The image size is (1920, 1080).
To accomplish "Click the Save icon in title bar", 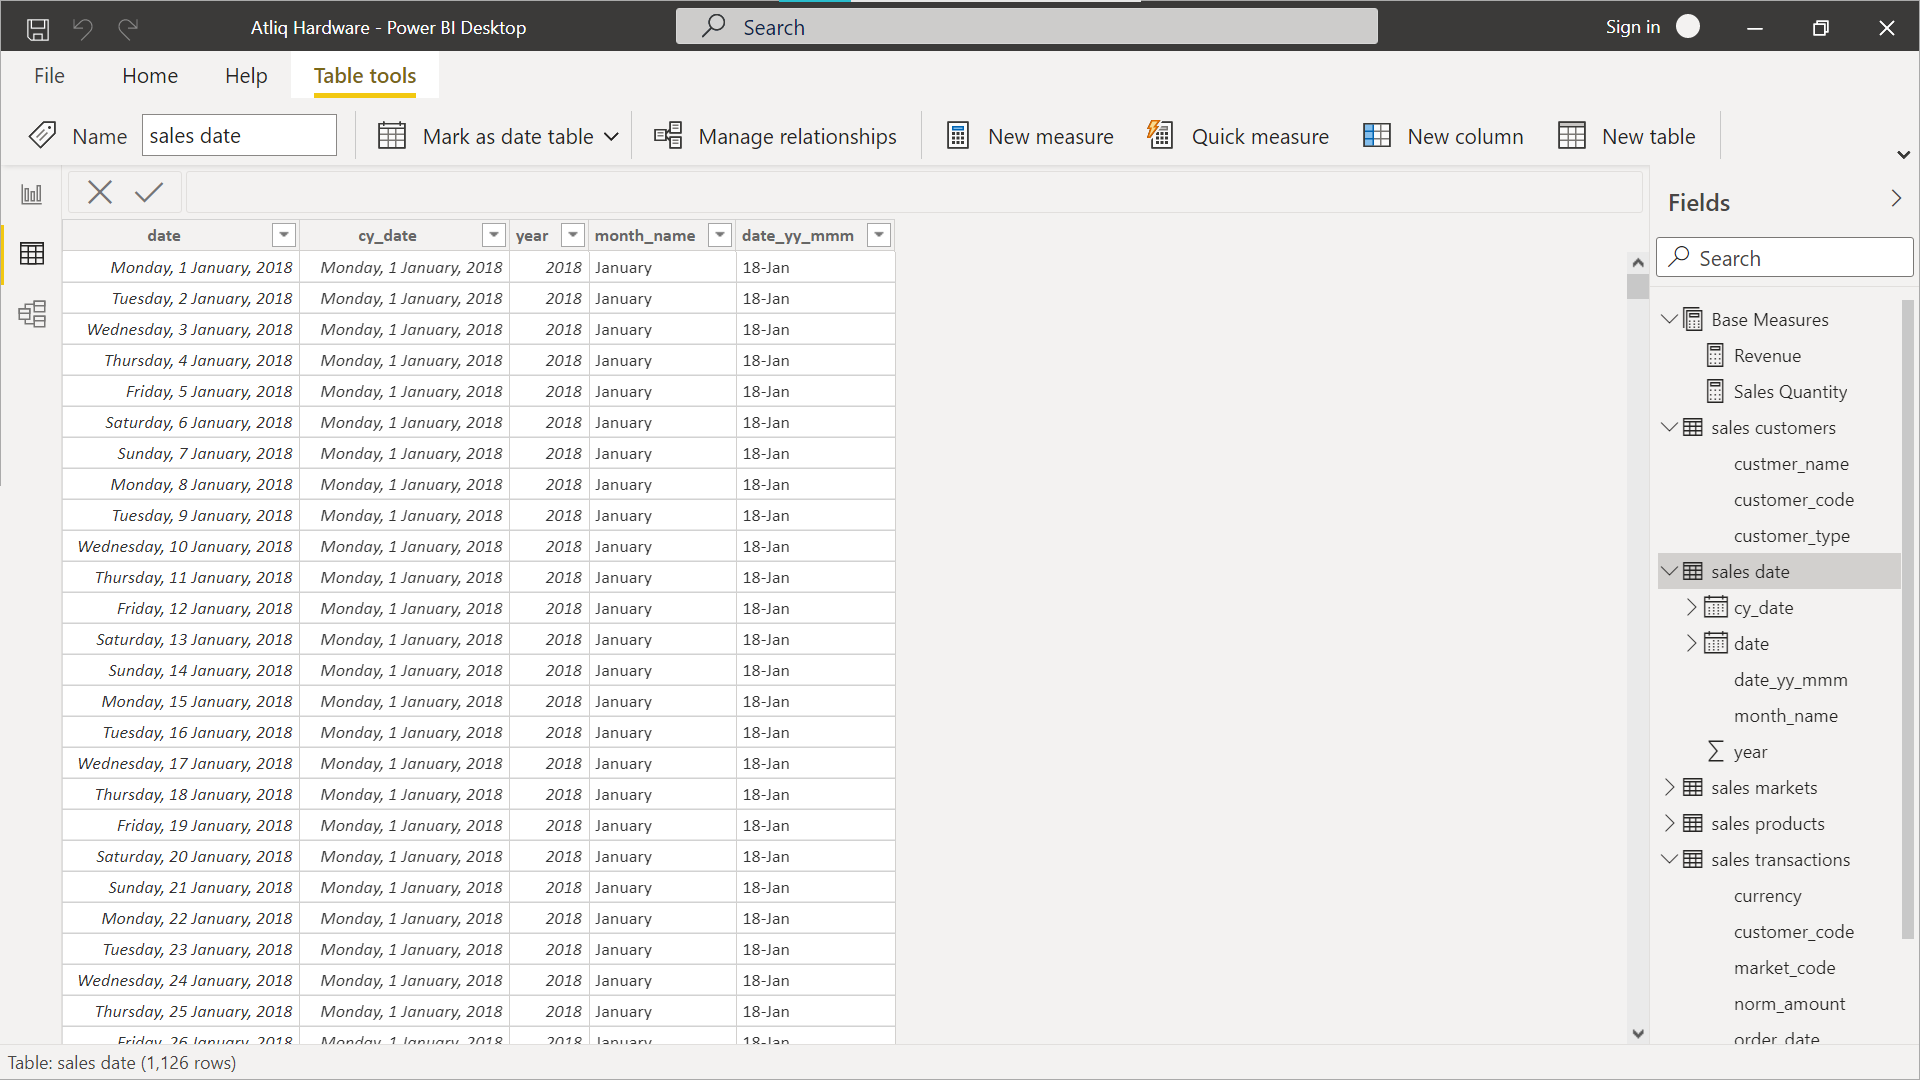I will [x=38, y=28].
